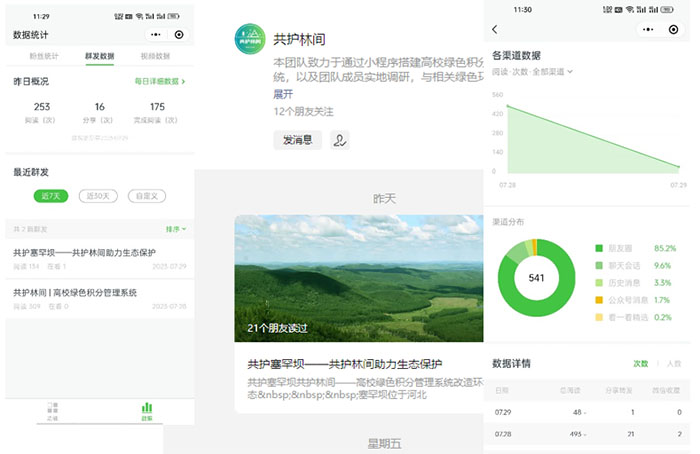The height and width of the screenshot is (454, 700).
Task: Select the 近7天 time range
Action: pos(50,196)
